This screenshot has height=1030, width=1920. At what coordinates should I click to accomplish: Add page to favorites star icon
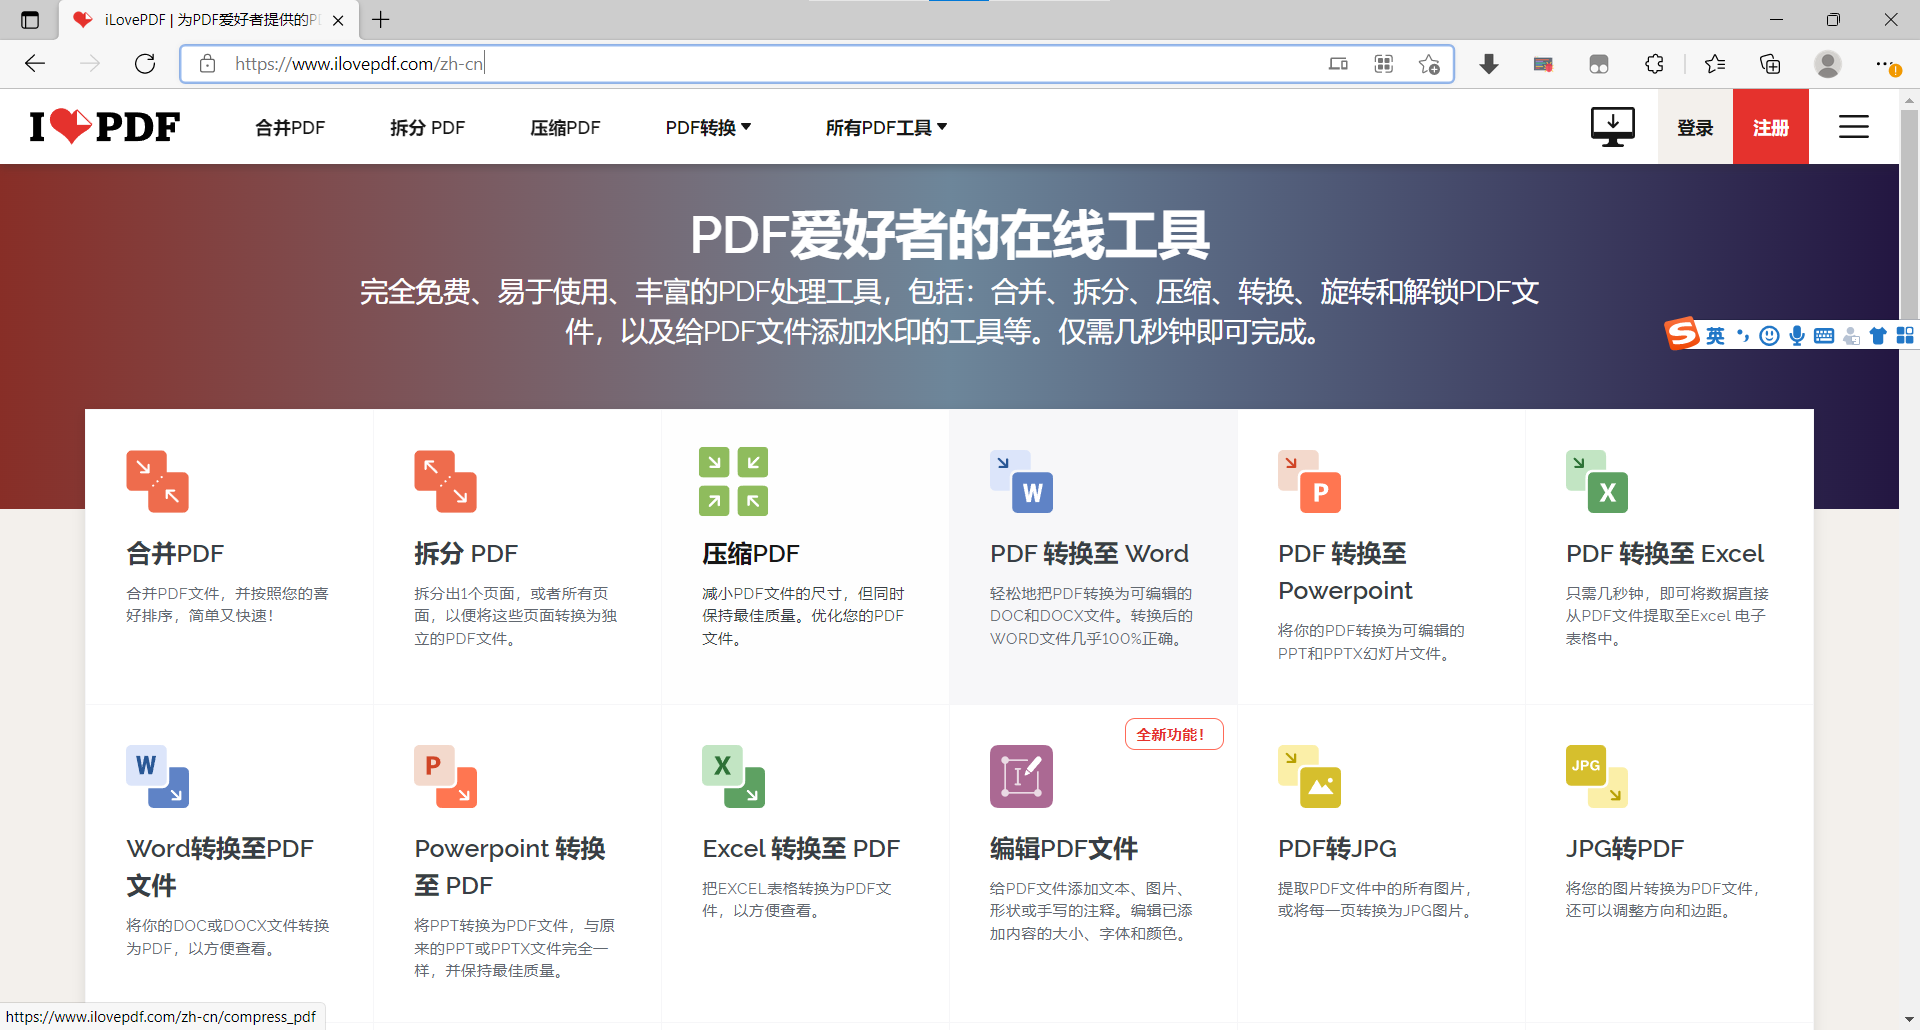tap(1429, 64)
